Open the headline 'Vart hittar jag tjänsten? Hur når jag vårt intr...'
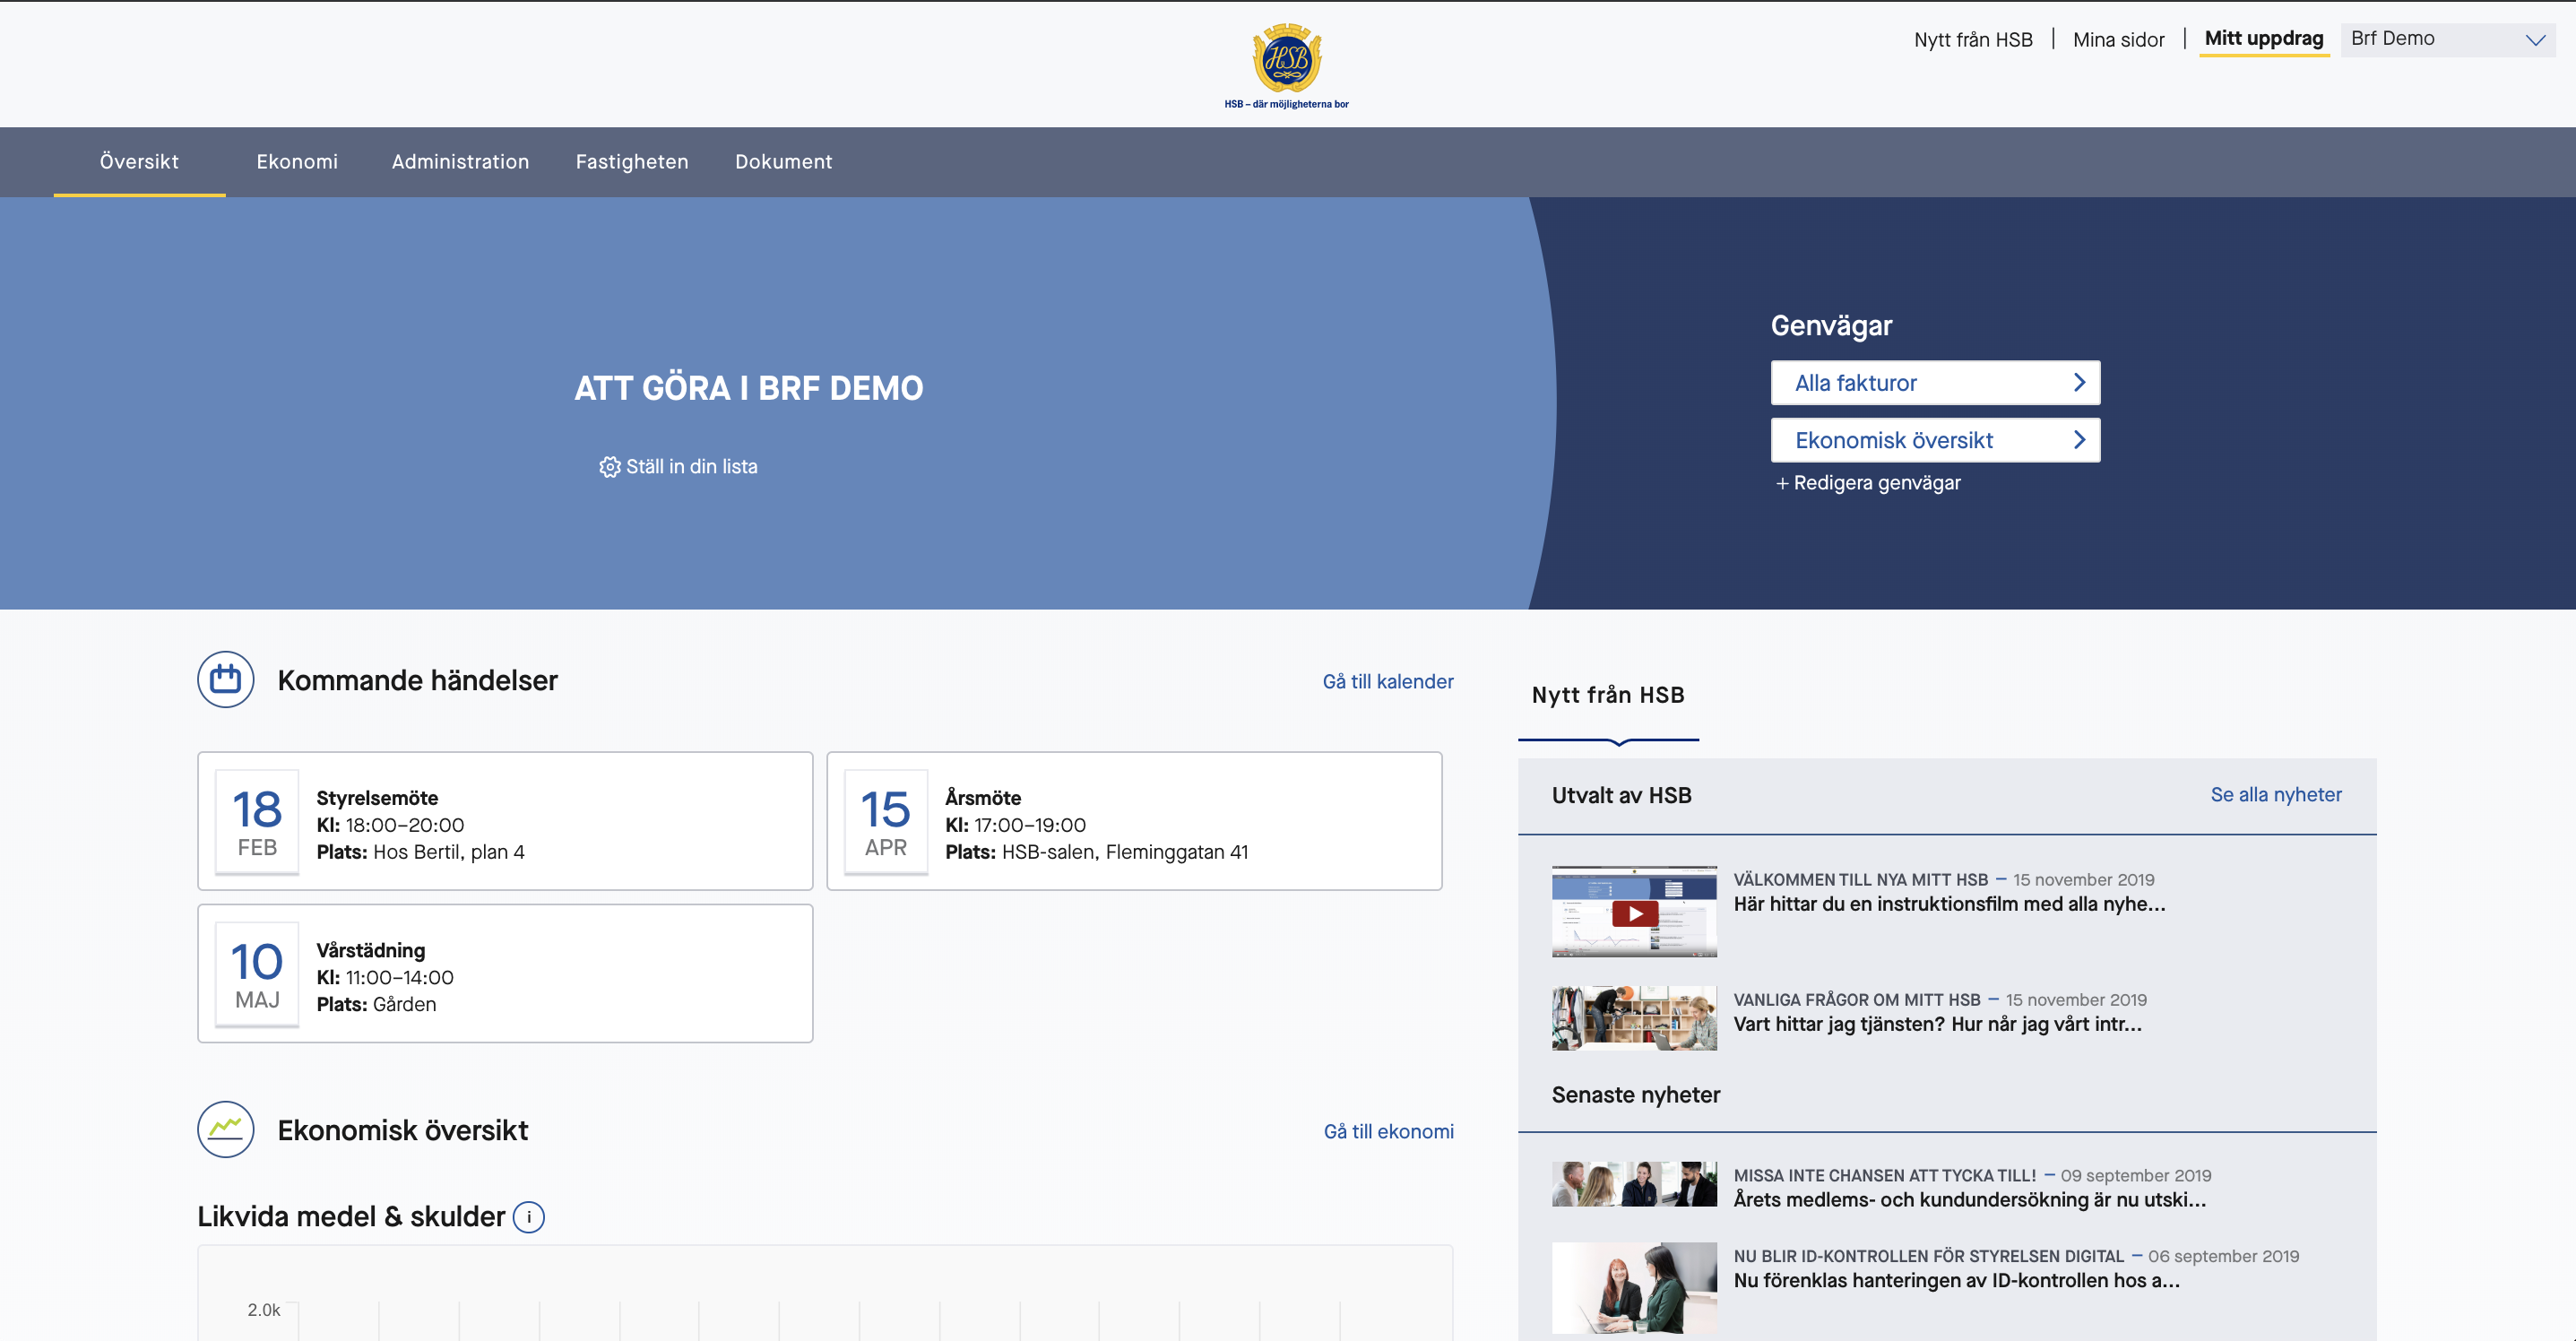2576x1341 pixels. pyautogui.click(x=1937, y=1024)
